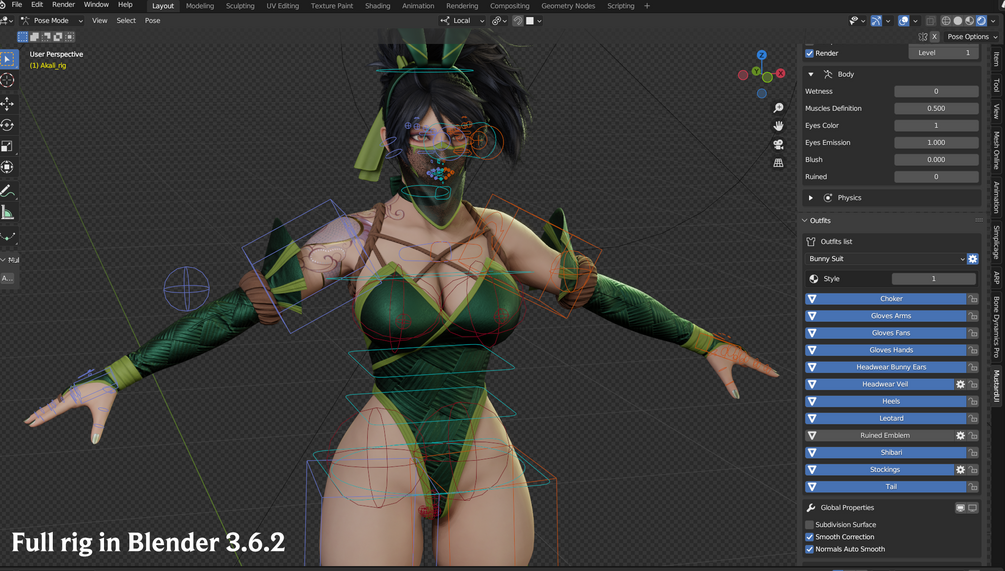1005x571 pixels.
Task: Open the shading options dropdown arrow
Action: tap(993, 21)
